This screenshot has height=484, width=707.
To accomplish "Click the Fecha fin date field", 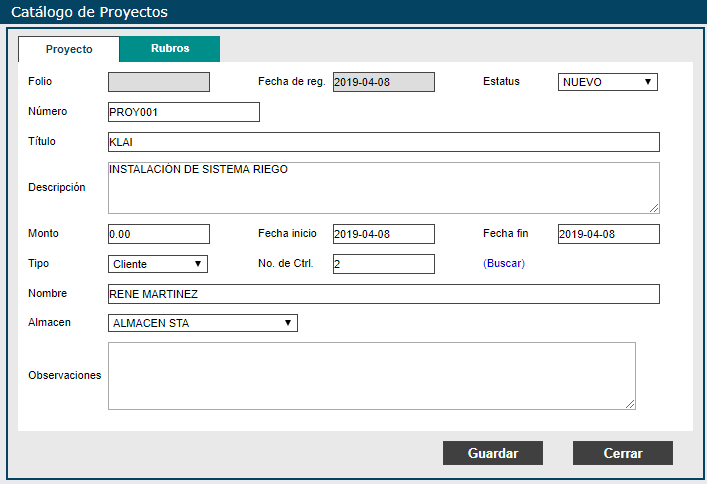I will [x=608, y=234].
